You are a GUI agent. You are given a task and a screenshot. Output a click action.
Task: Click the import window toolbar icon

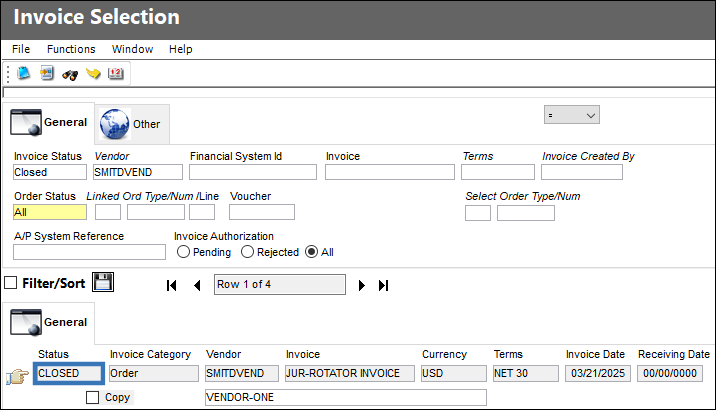pyautogui.click(x=47, y=73)
